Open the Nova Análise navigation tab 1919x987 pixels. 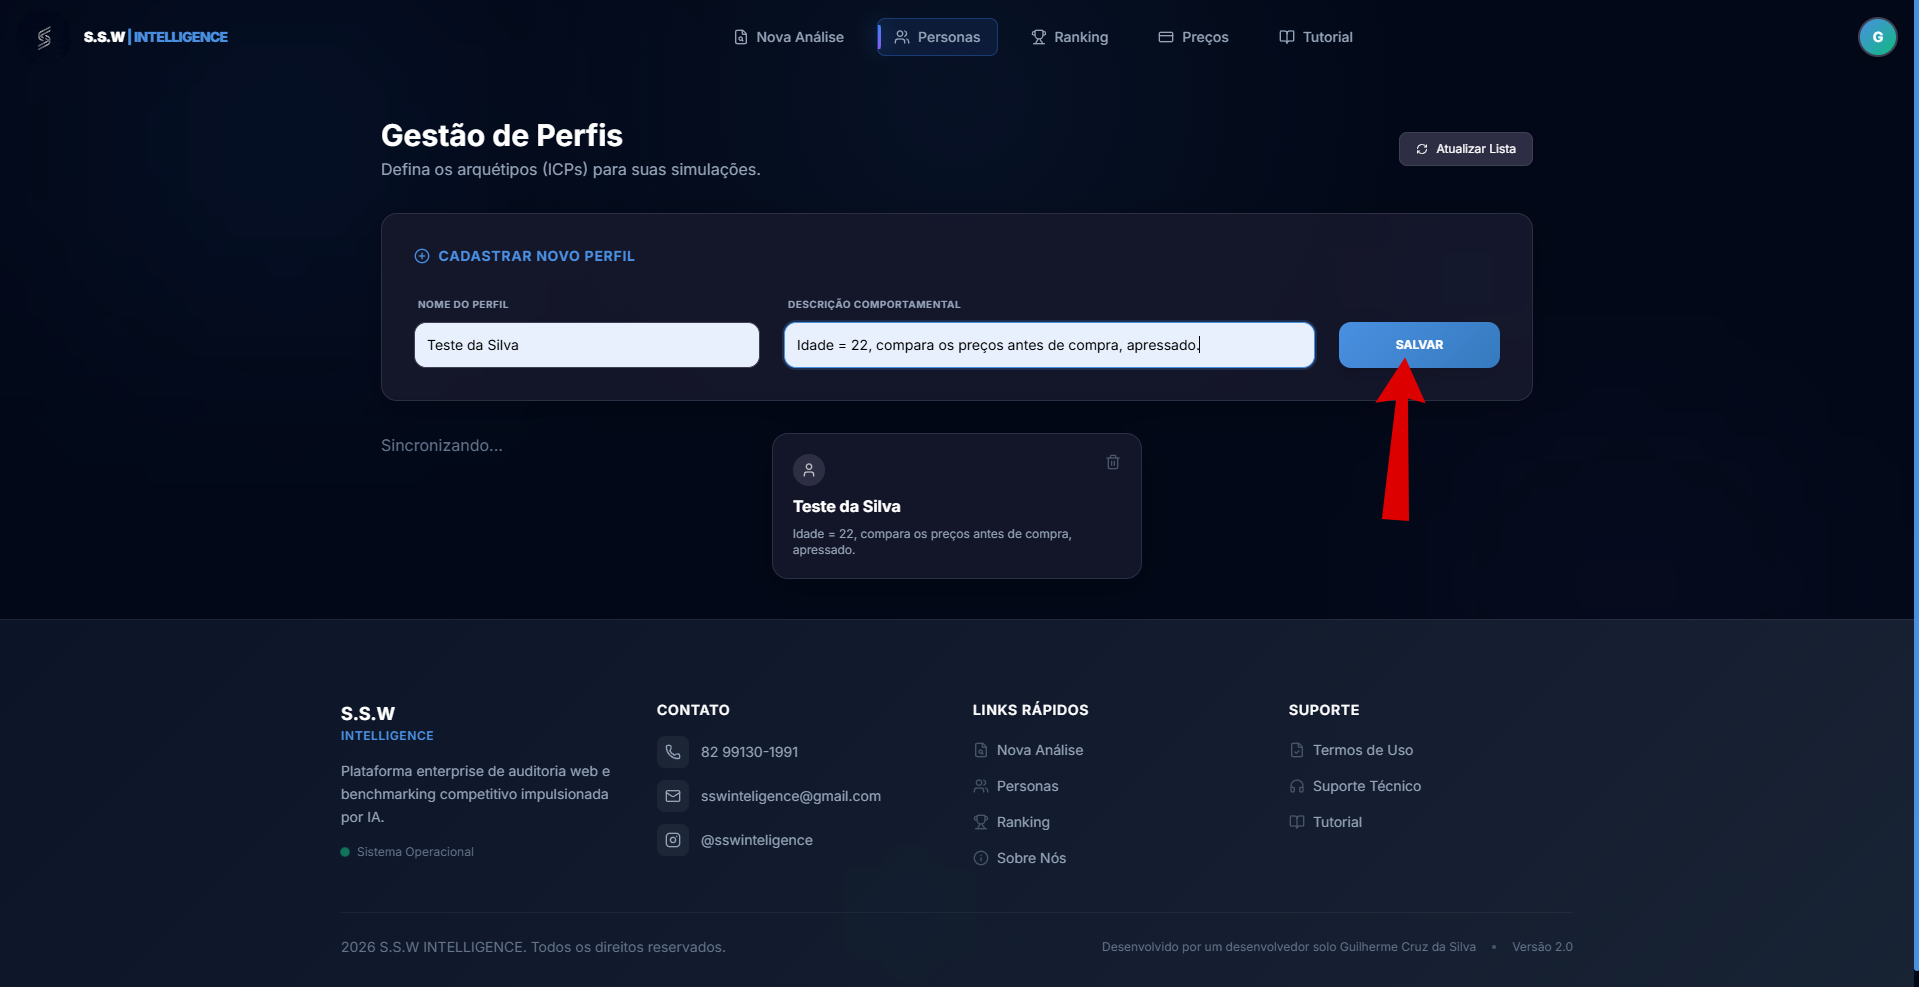coord(789,37)
